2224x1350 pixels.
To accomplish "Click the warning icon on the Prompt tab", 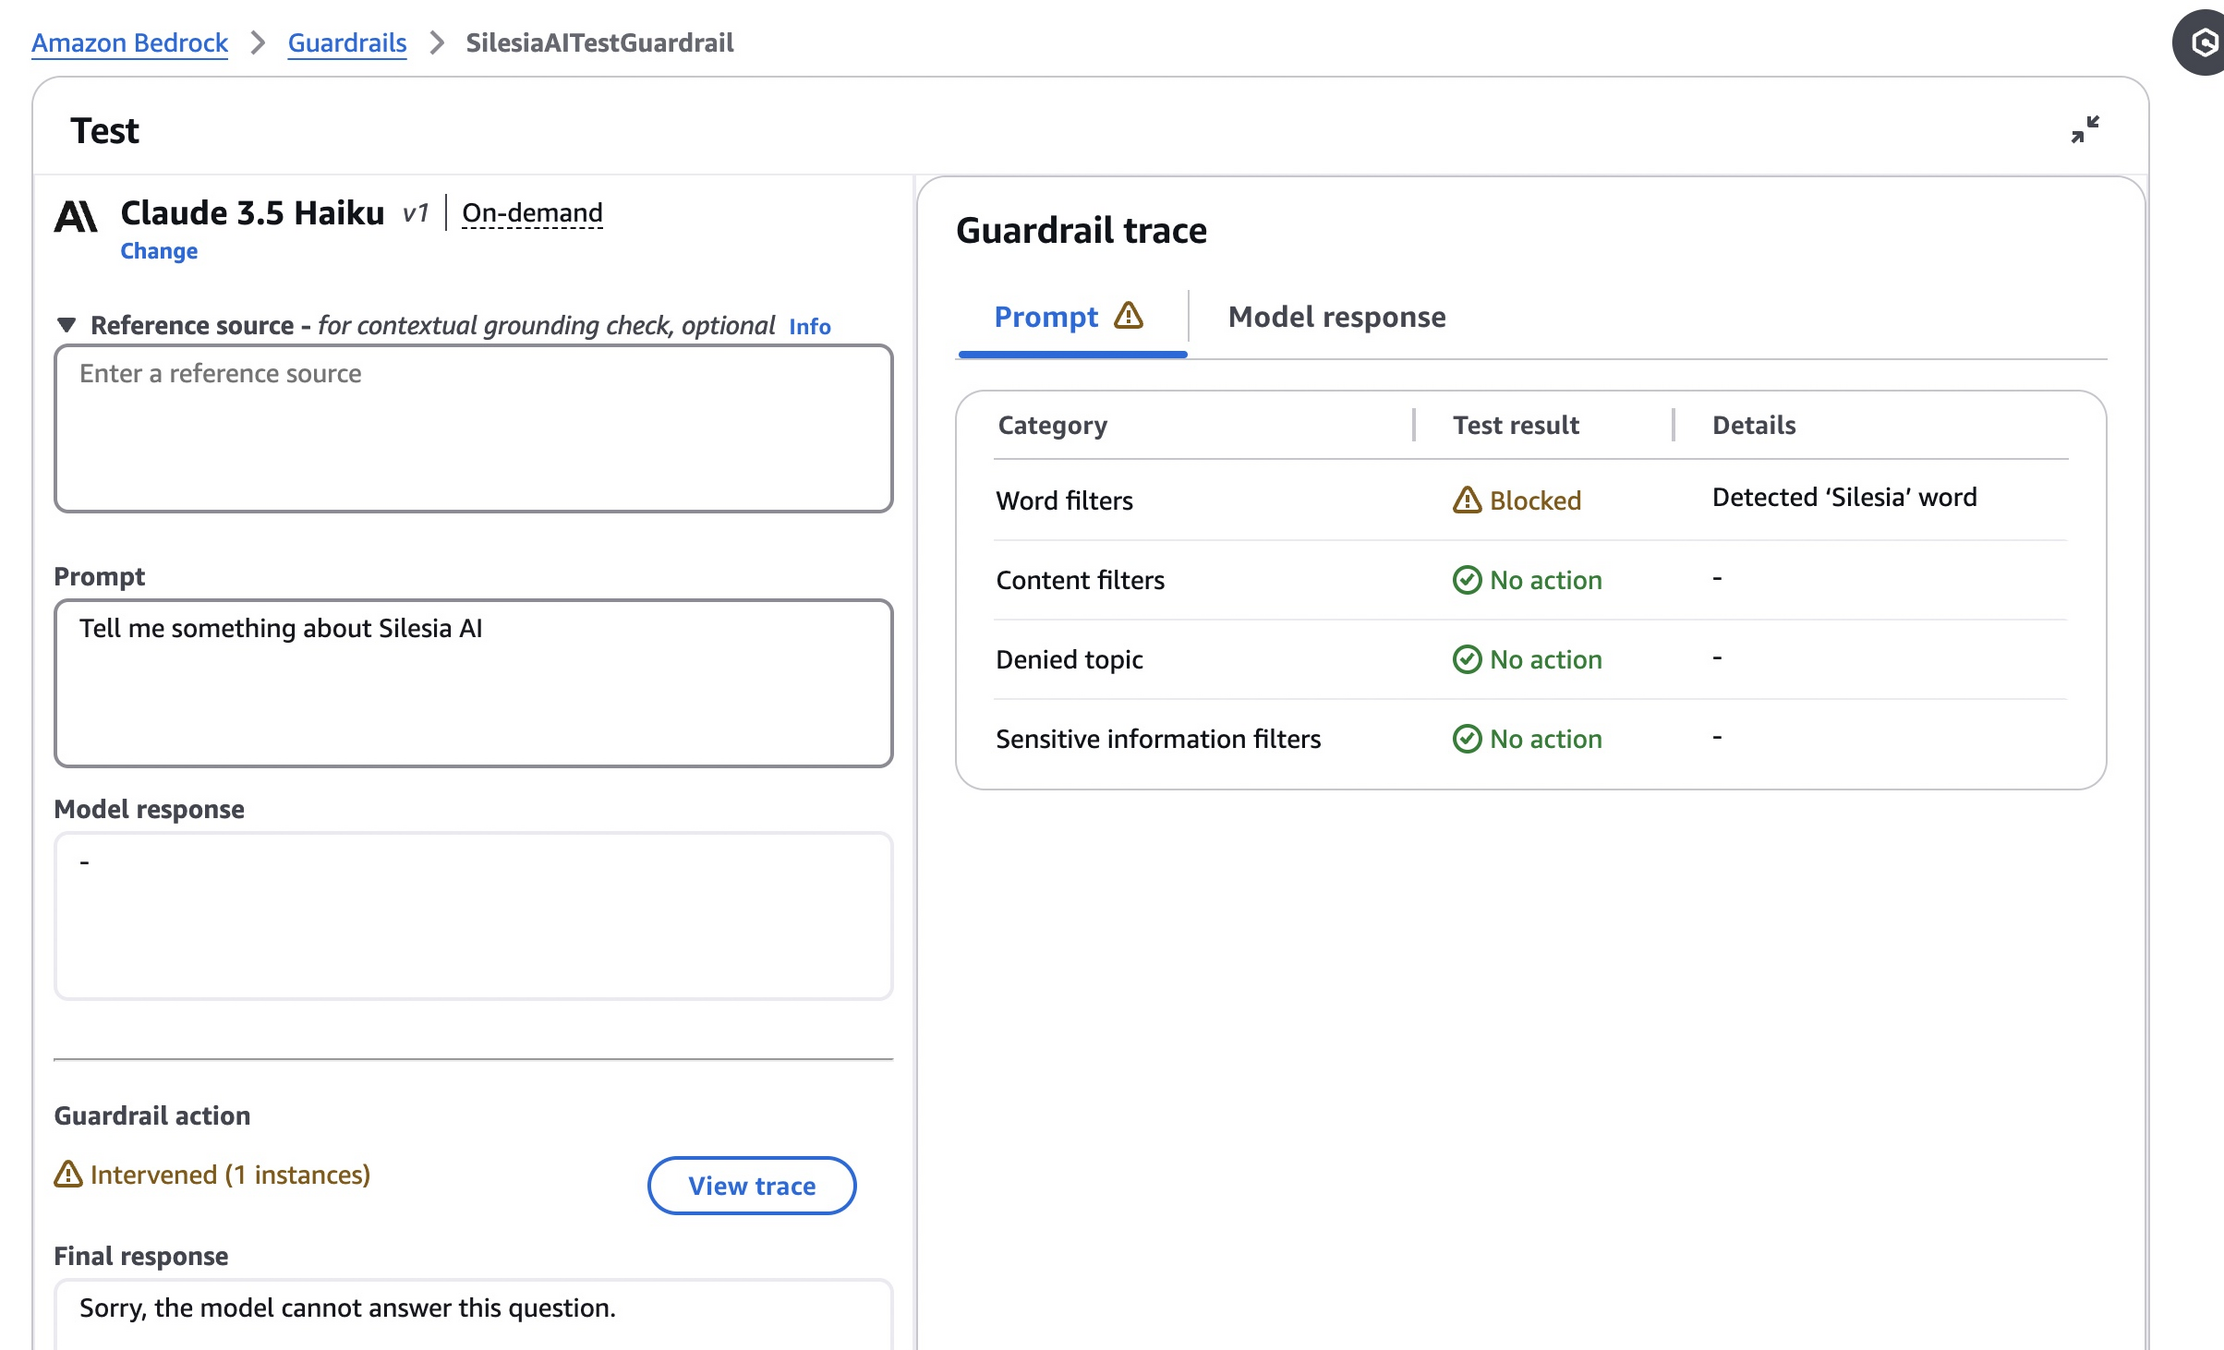I will tap(1128, 315).
